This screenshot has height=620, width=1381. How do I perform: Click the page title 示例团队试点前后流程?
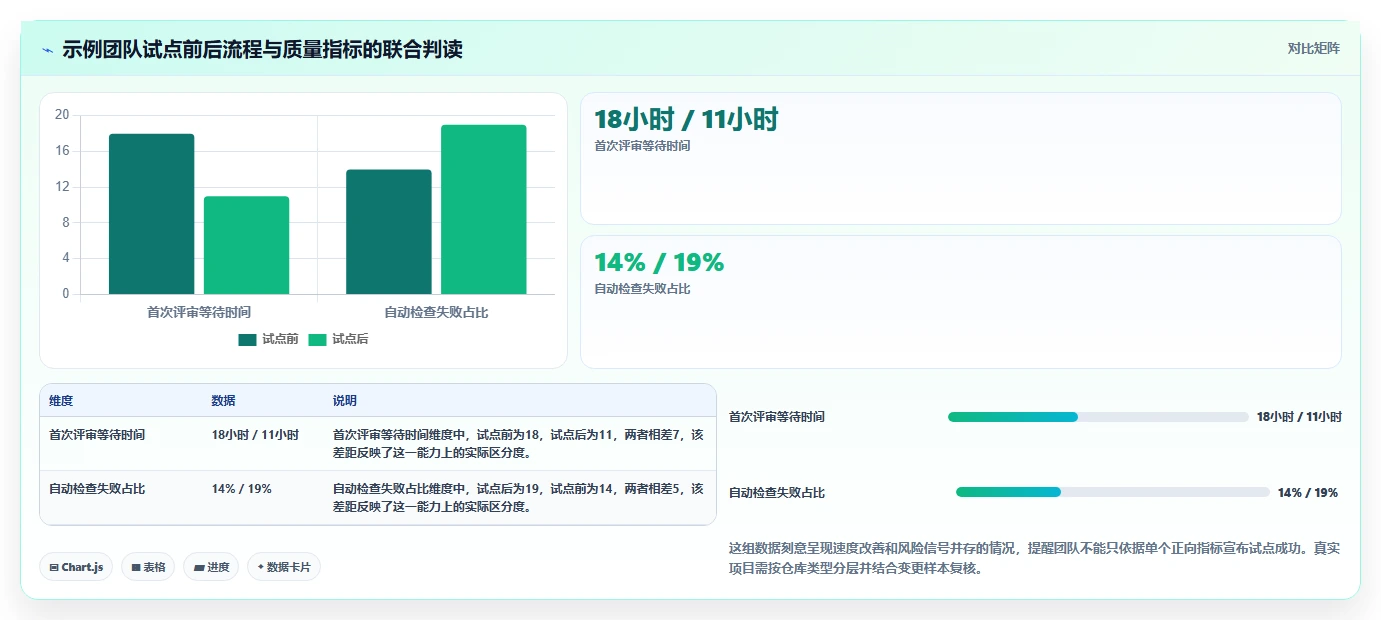(x=262, y=49)
